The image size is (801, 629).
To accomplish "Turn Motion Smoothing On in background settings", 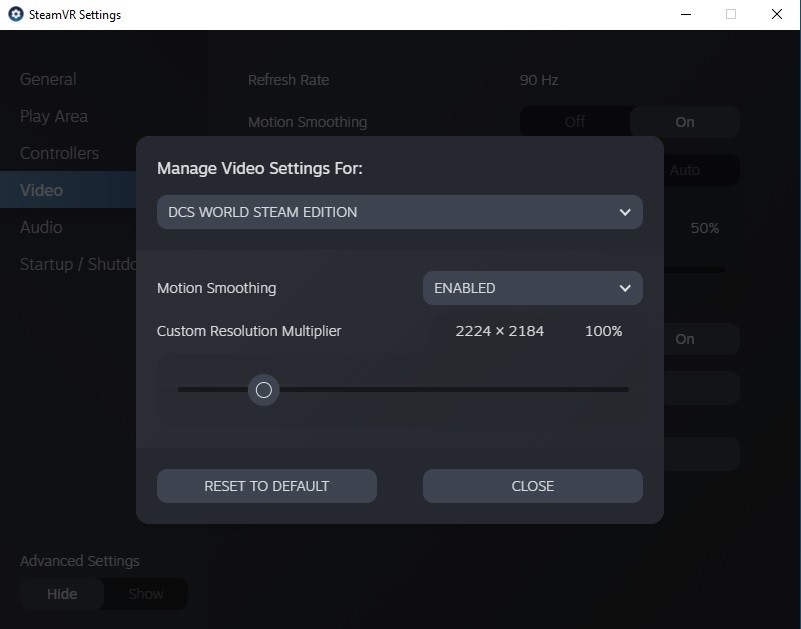I will click(x=685, y=122).
